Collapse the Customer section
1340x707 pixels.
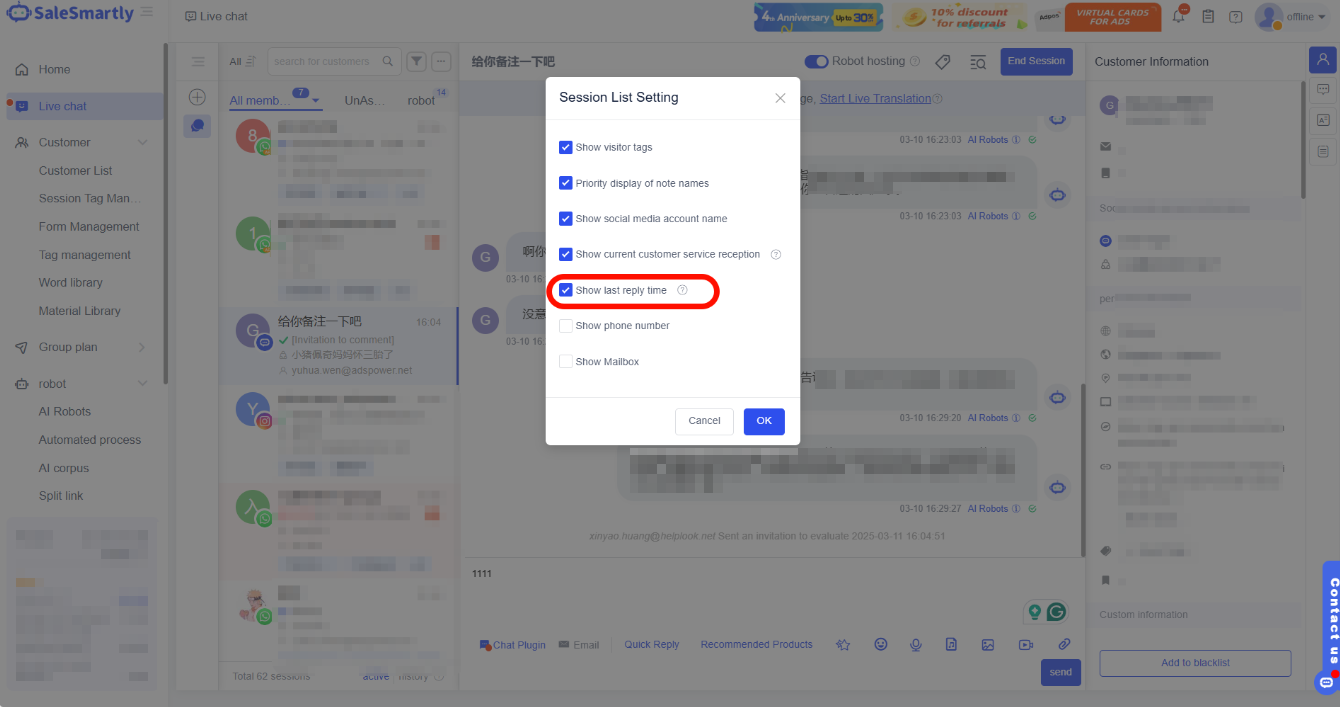(142, 143)
